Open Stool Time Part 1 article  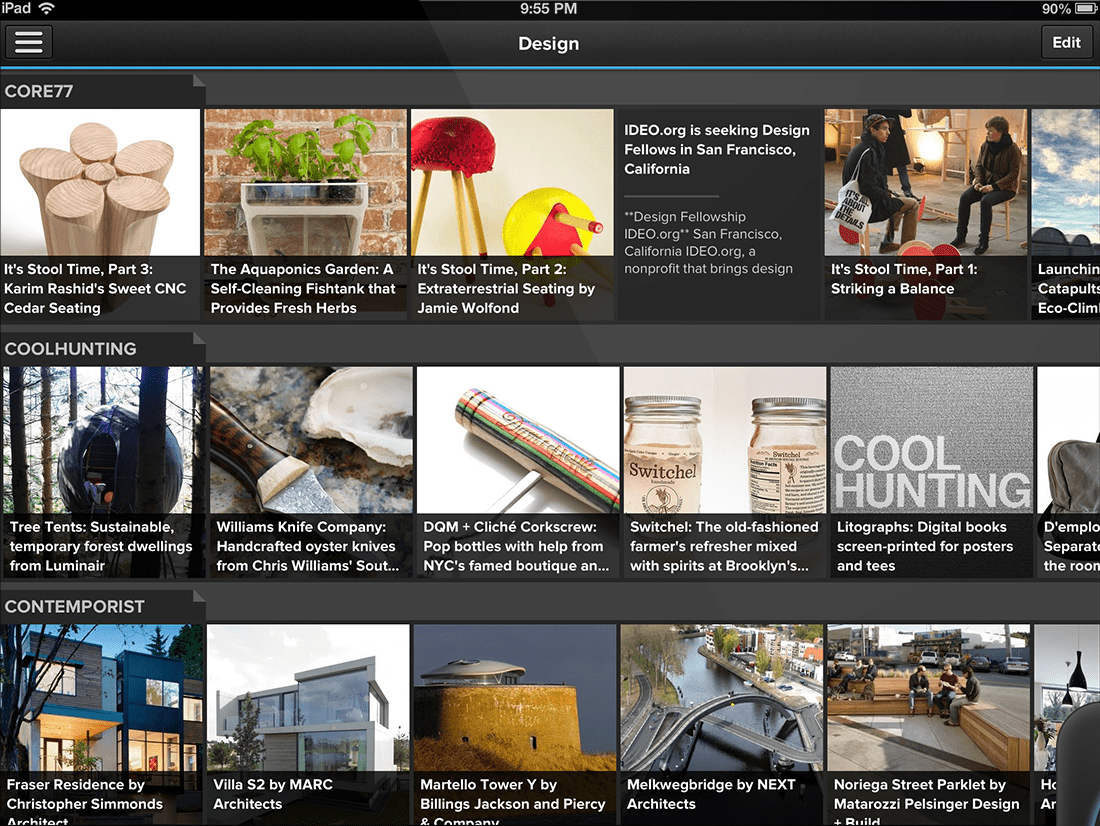926,213
